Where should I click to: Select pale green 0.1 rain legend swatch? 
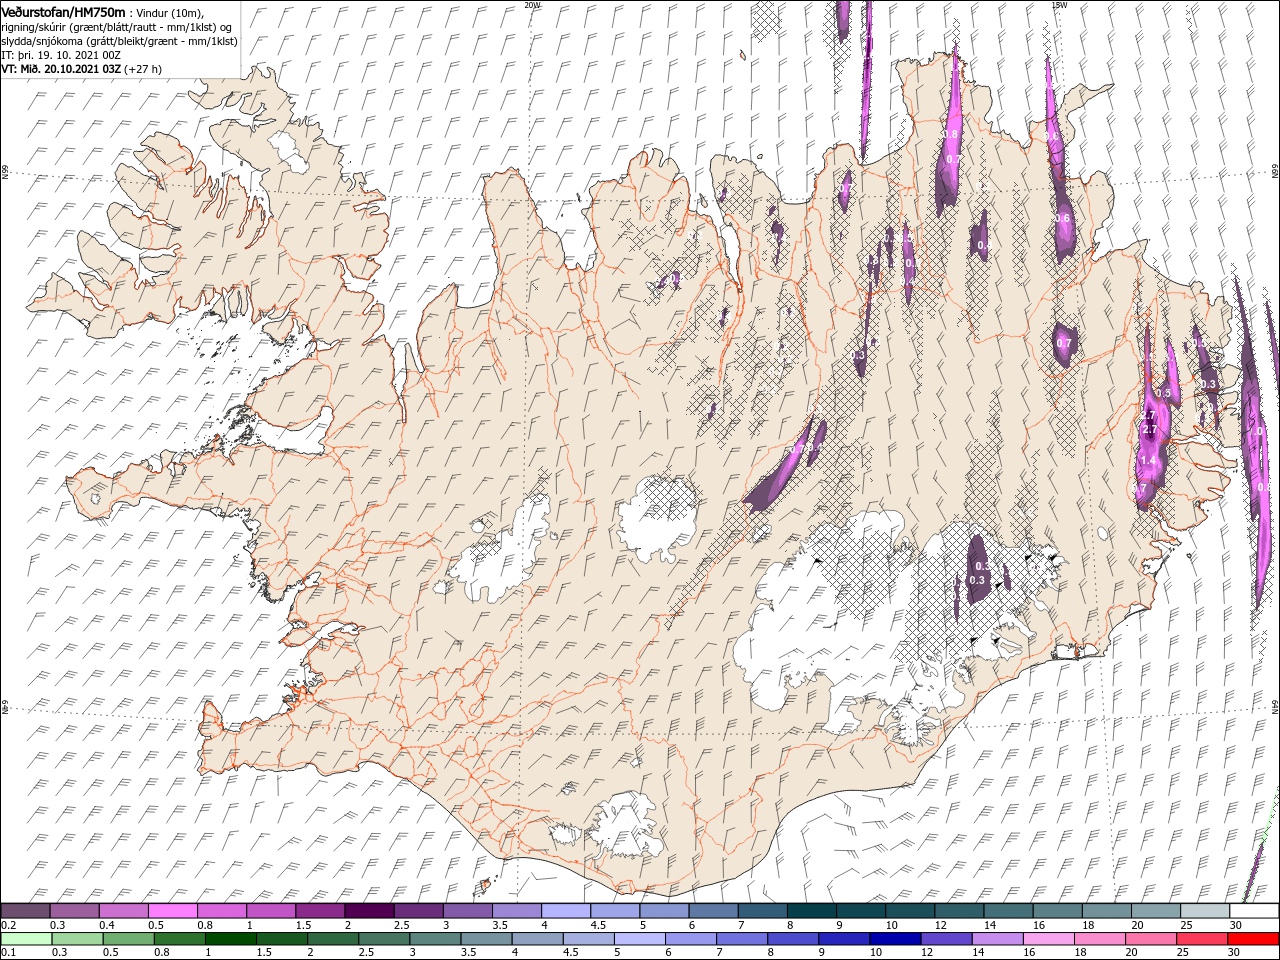26,939
